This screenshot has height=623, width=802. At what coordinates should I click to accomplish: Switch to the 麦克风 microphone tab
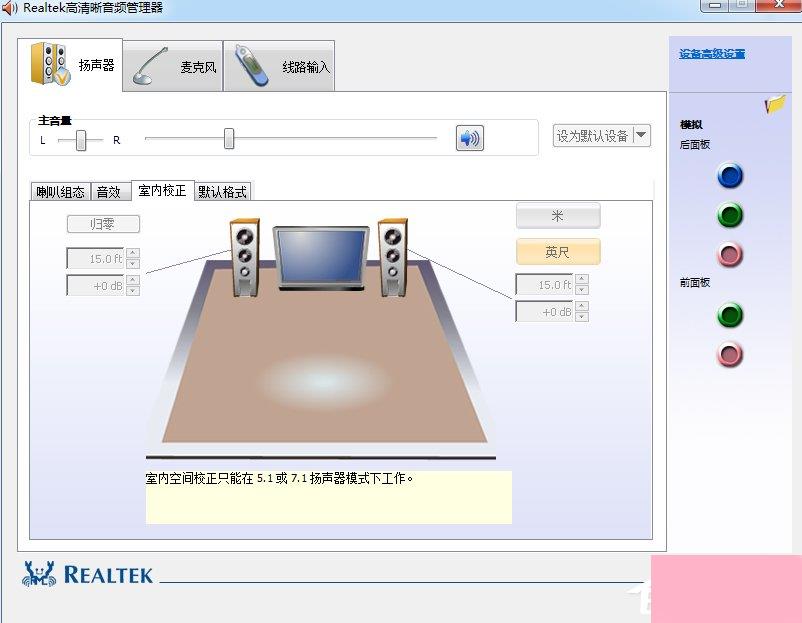tap(173, 66)
